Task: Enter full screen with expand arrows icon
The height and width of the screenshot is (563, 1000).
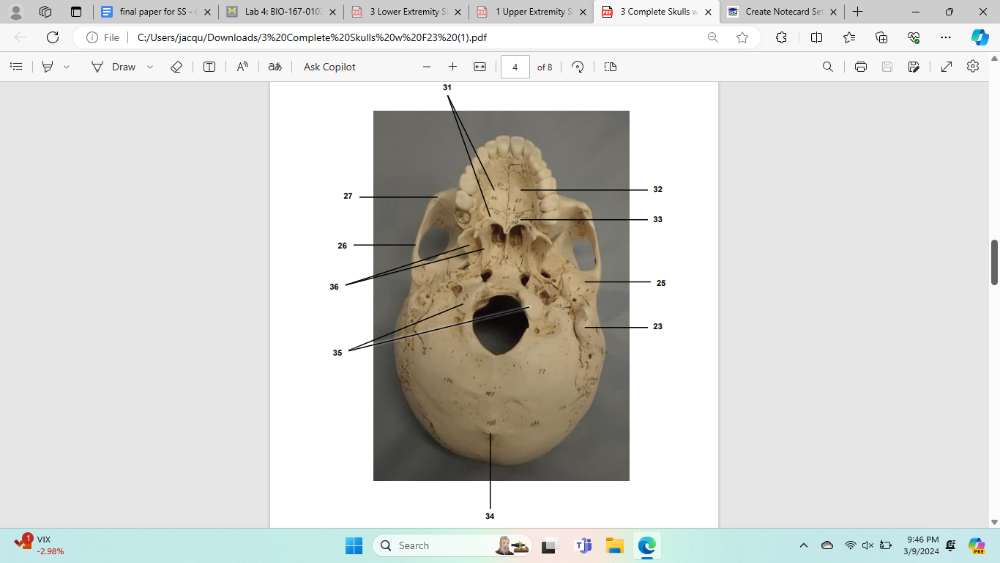Action: 946,67
